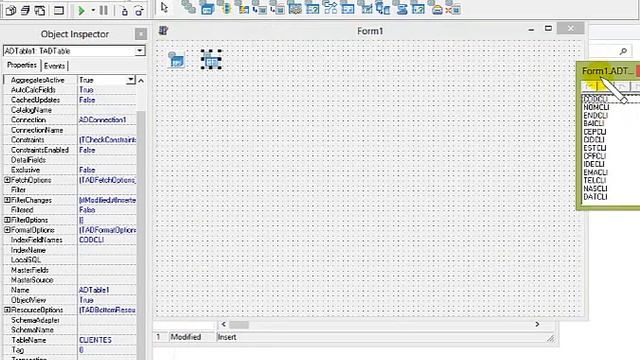The width and height of the screenshot is (640, 360).
Task: Select the MasterSource property row
Action: coord(70,280)
